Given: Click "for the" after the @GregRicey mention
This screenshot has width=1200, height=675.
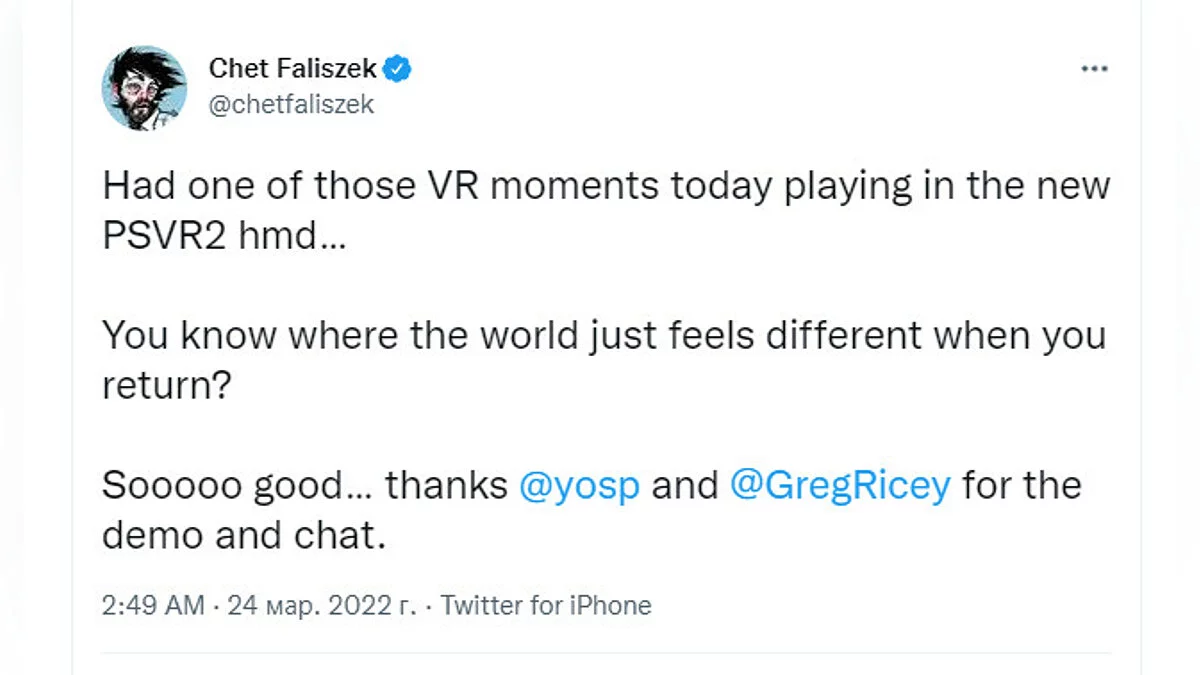Looking at the screenshot, I should point(1022,486).
